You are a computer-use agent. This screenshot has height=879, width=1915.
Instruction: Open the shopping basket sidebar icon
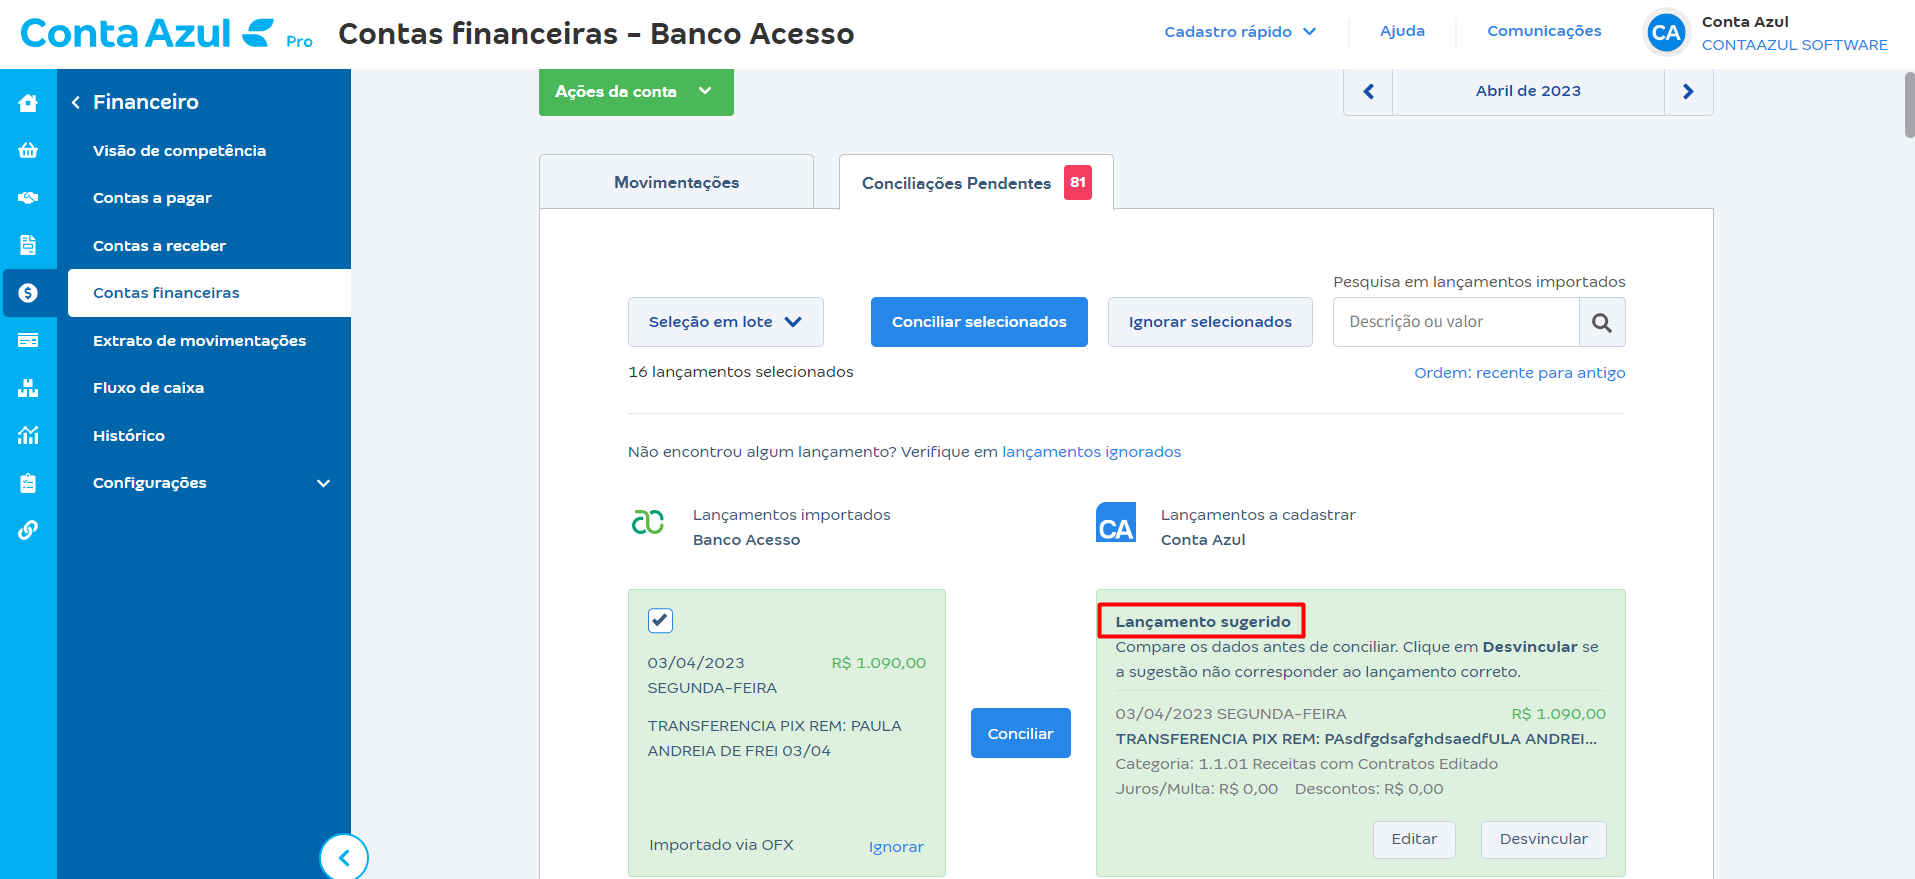pos(28,150)
